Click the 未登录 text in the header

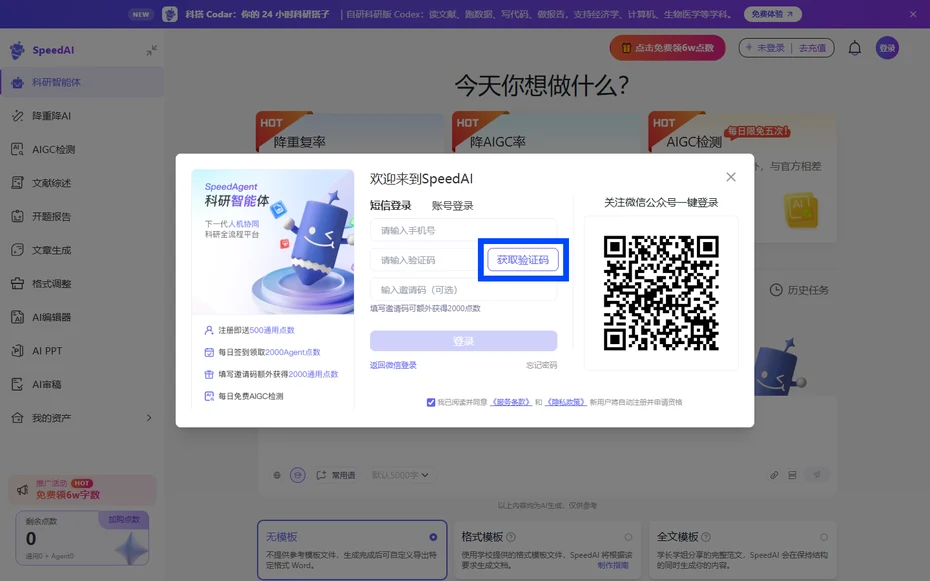770,48
